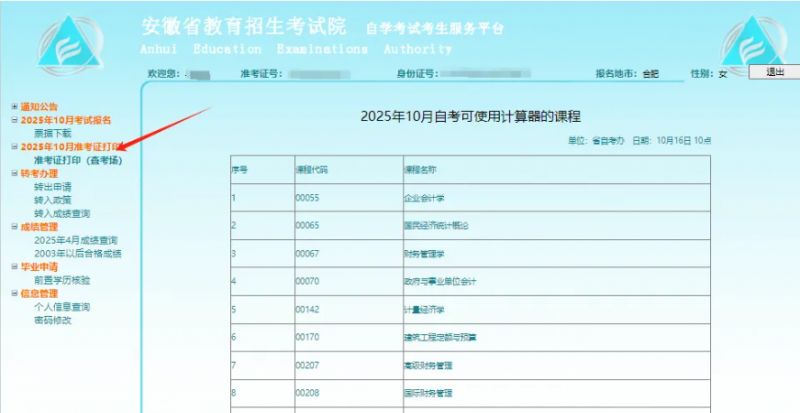The height and width of the screenshot is (413, 800).
Task: View 2025年4月成绩查询 results
Action: pos(75,240)
